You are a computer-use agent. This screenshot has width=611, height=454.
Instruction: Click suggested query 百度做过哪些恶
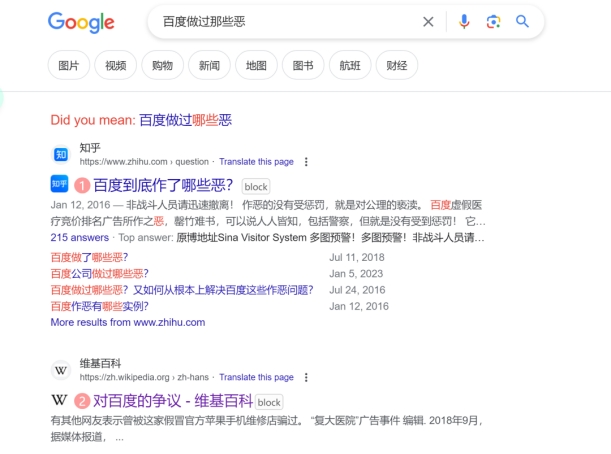tap(185, 120)
